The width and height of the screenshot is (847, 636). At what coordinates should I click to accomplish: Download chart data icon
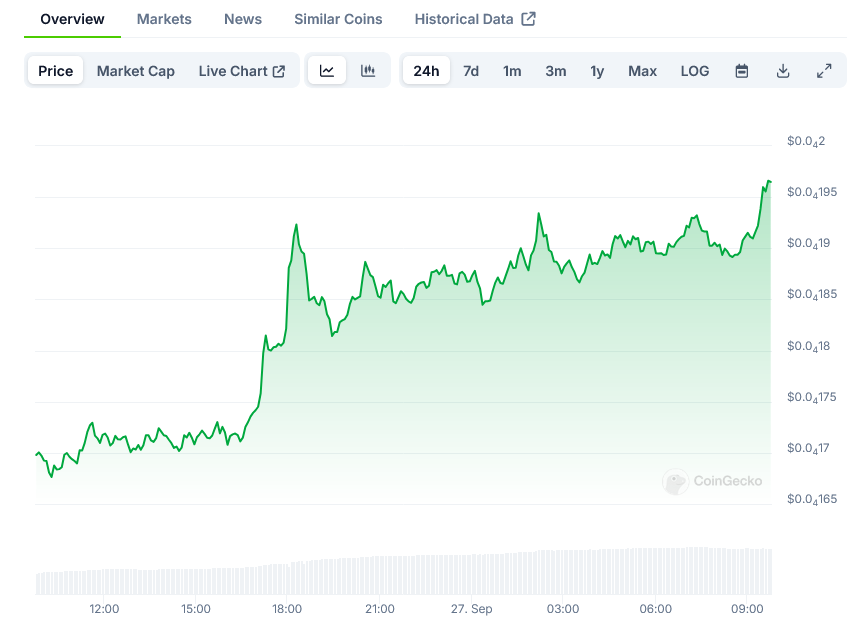click(783, 71)
